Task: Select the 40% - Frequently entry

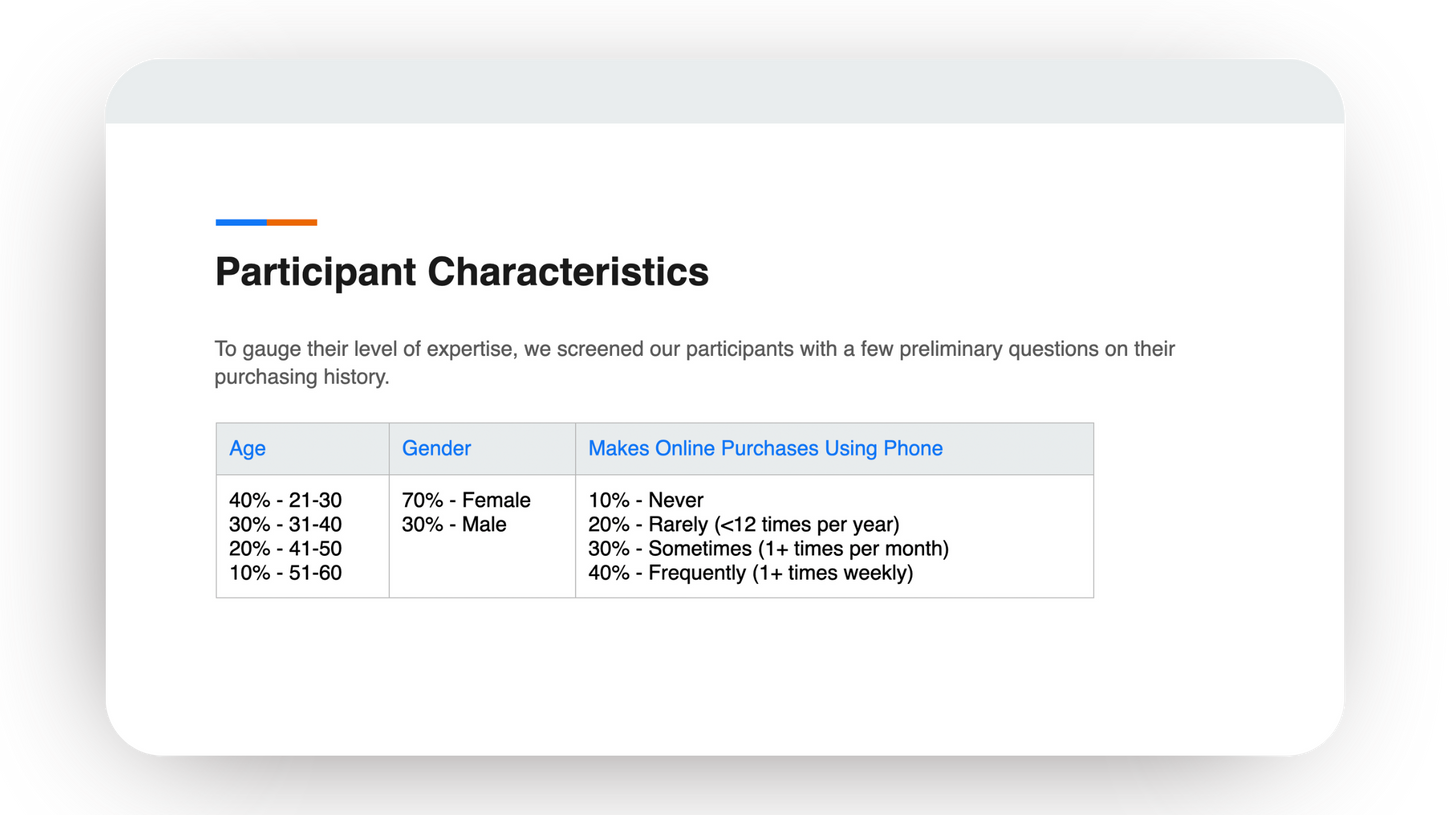Action: coord(750,573)
